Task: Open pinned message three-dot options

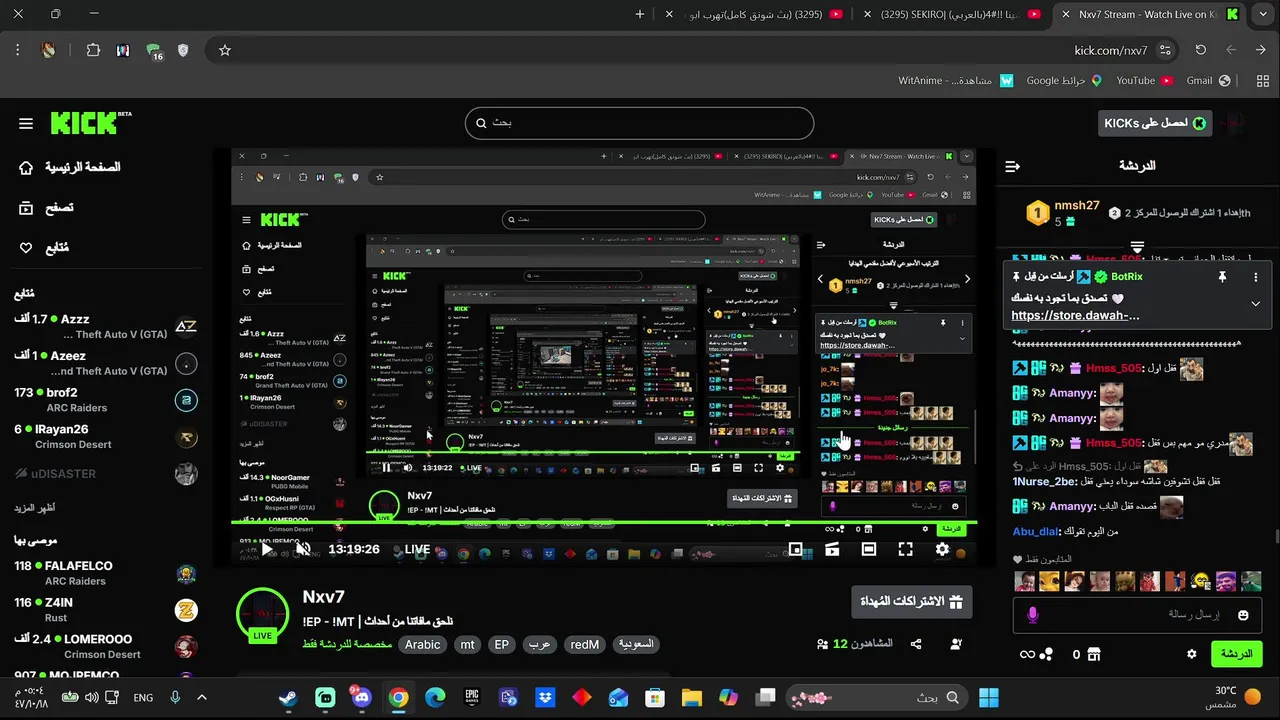Action: tap(1256, 276)
